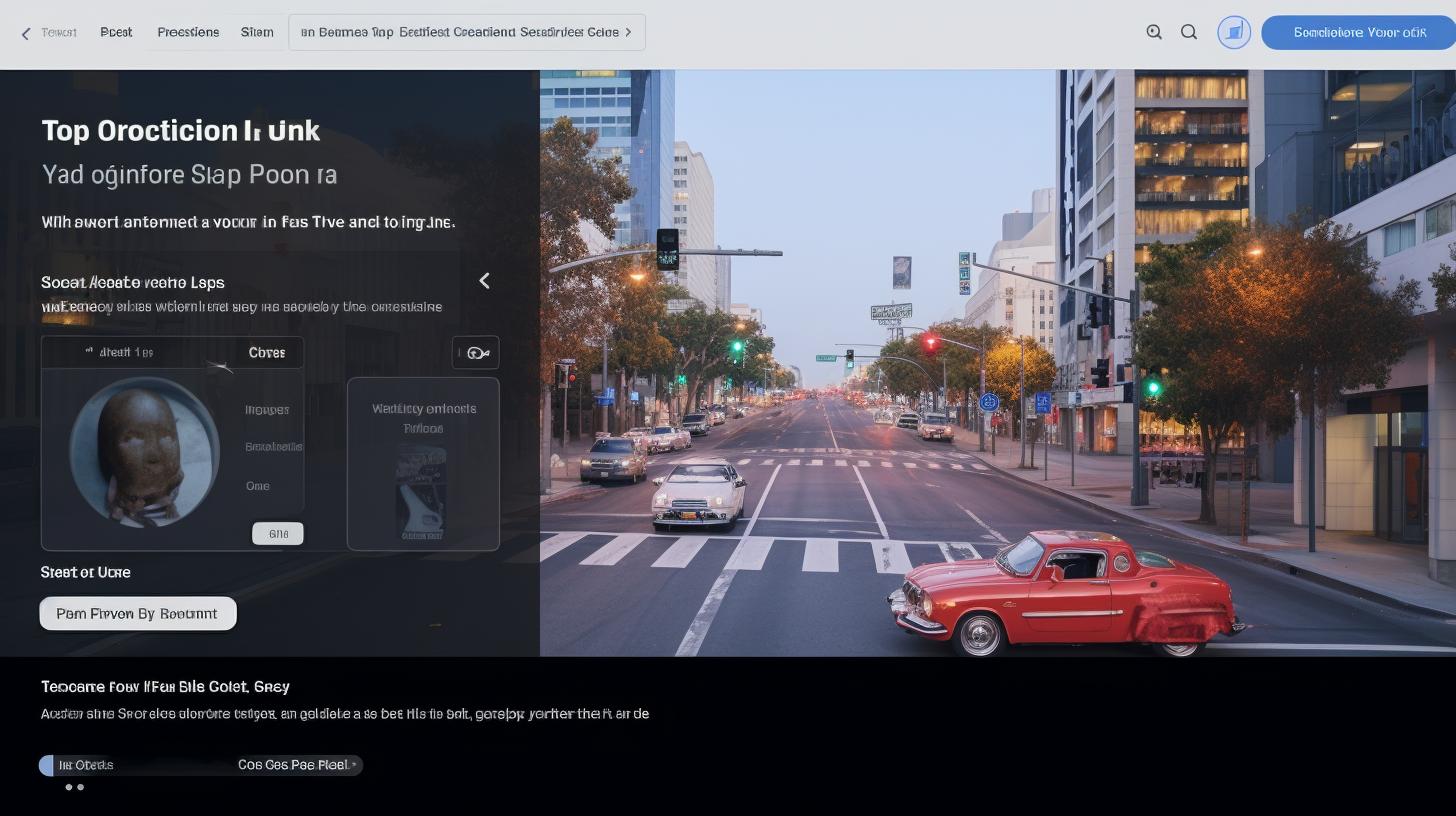Select the 'Siam' menu item
The height and width of the screenshot is (816, 1456).
pyautogui.click(x=257, y=32)
